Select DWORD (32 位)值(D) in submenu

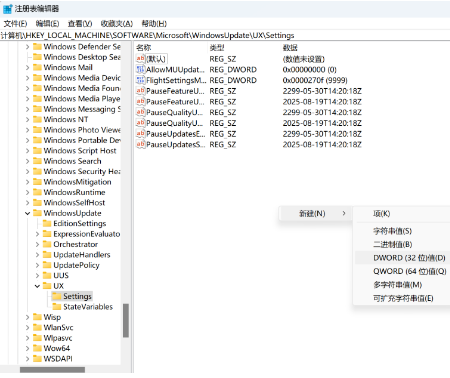tap(402, 258)
